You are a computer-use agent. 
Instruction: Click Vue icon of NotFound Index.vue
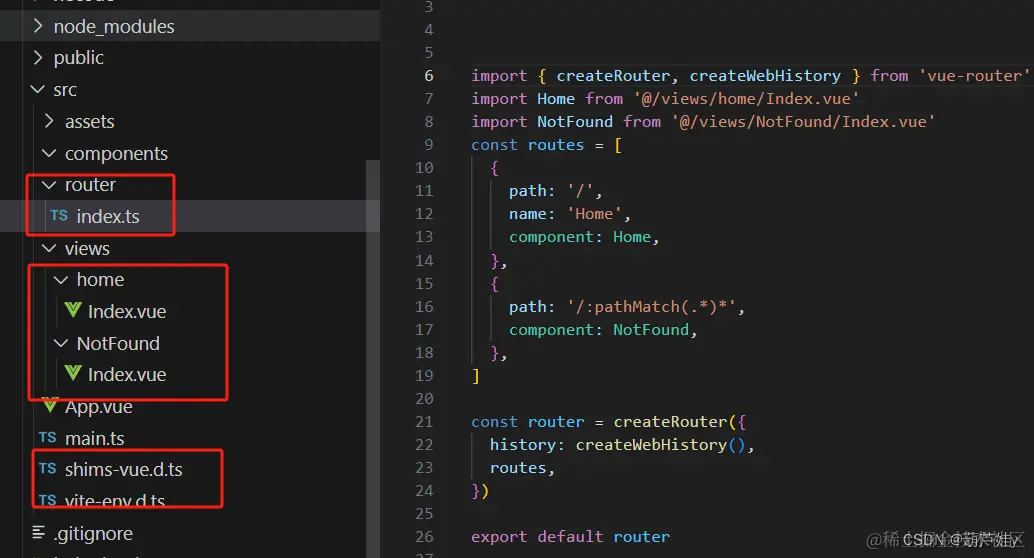(73, 373)
